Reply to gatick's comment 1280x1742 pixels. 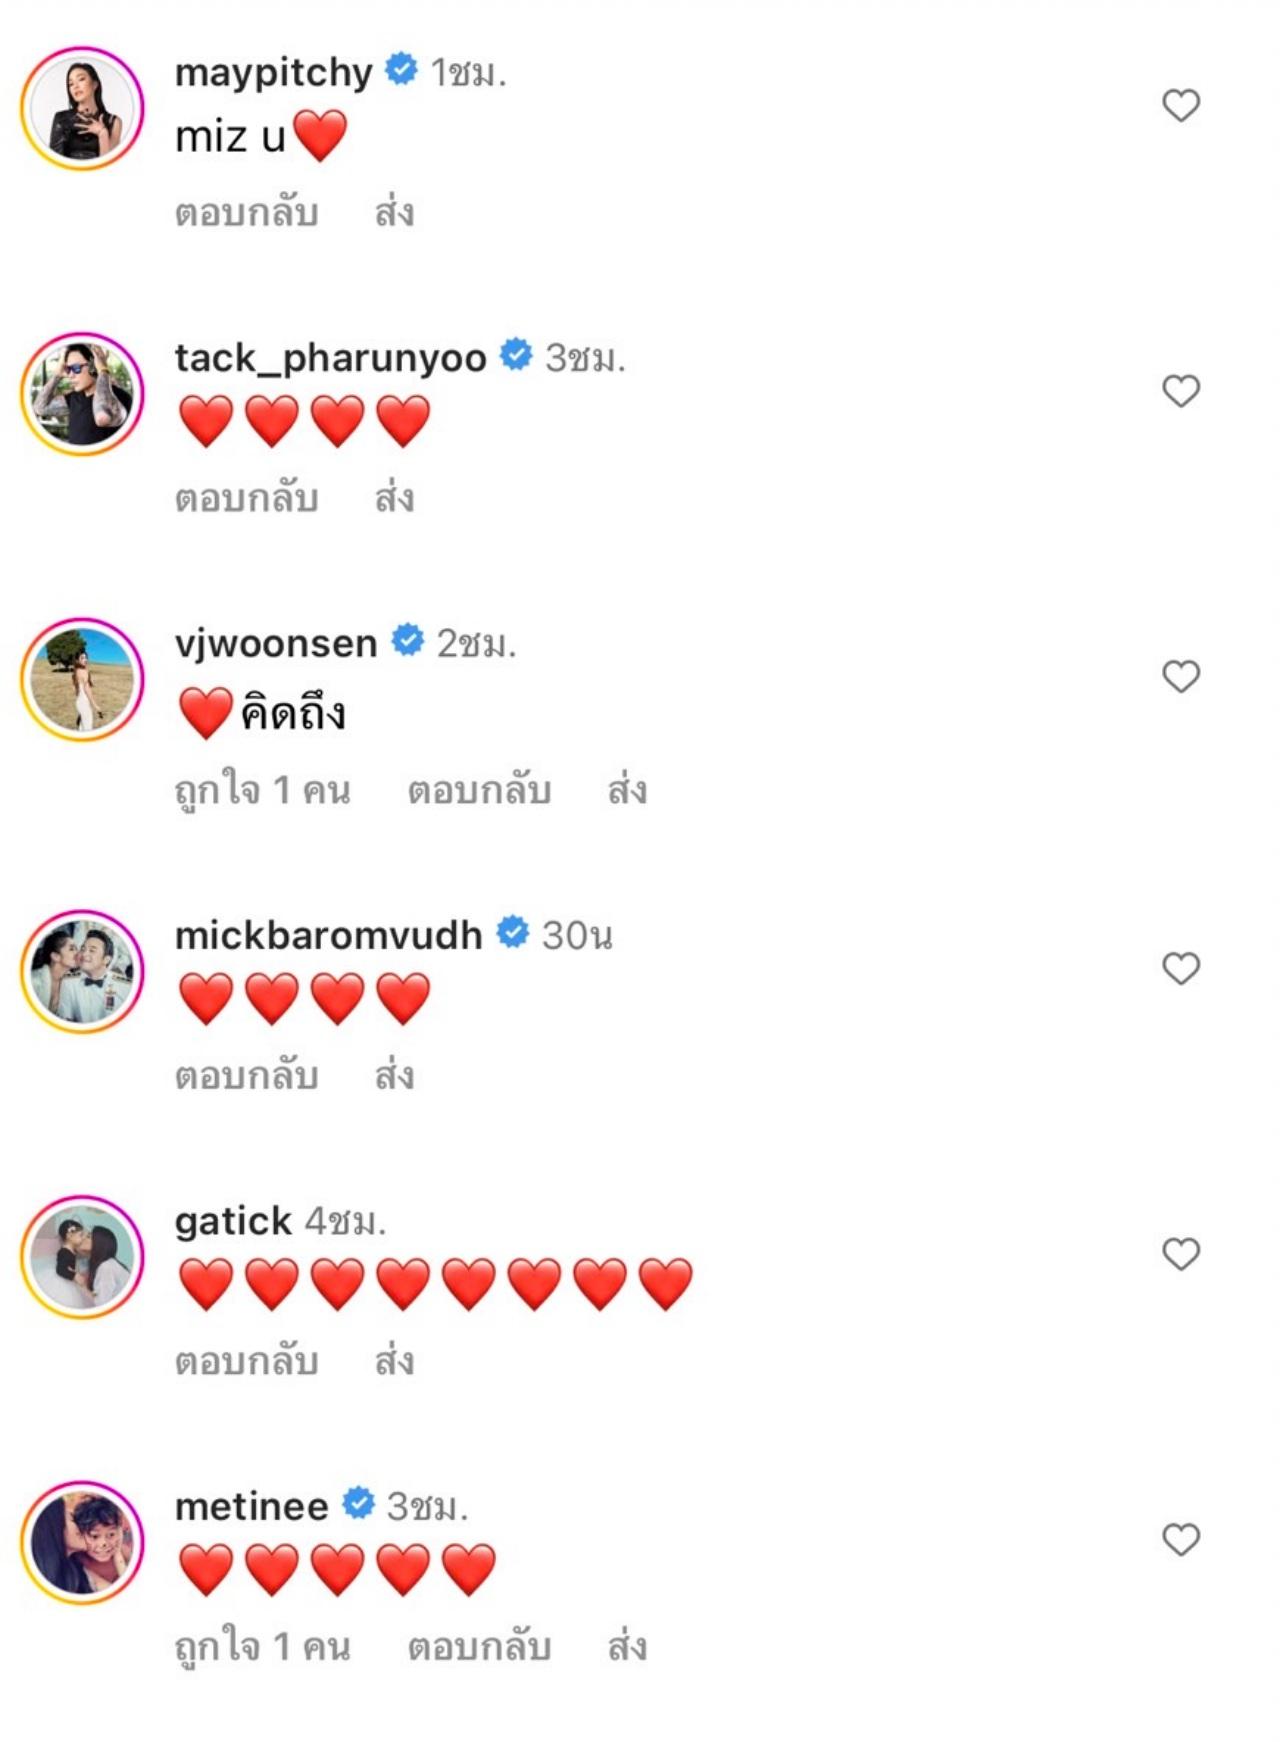click(x=246, y=1362)
